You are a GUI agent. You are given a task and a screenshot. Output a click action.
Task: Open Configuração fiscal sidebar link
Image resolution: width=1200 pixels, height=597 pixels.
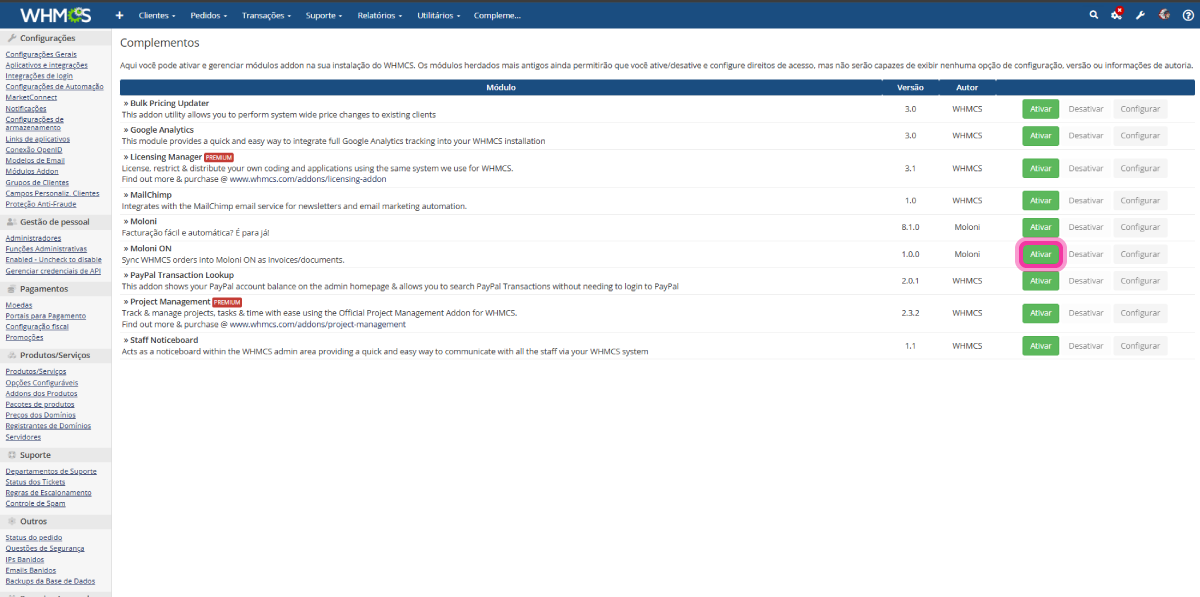[37, 327]
